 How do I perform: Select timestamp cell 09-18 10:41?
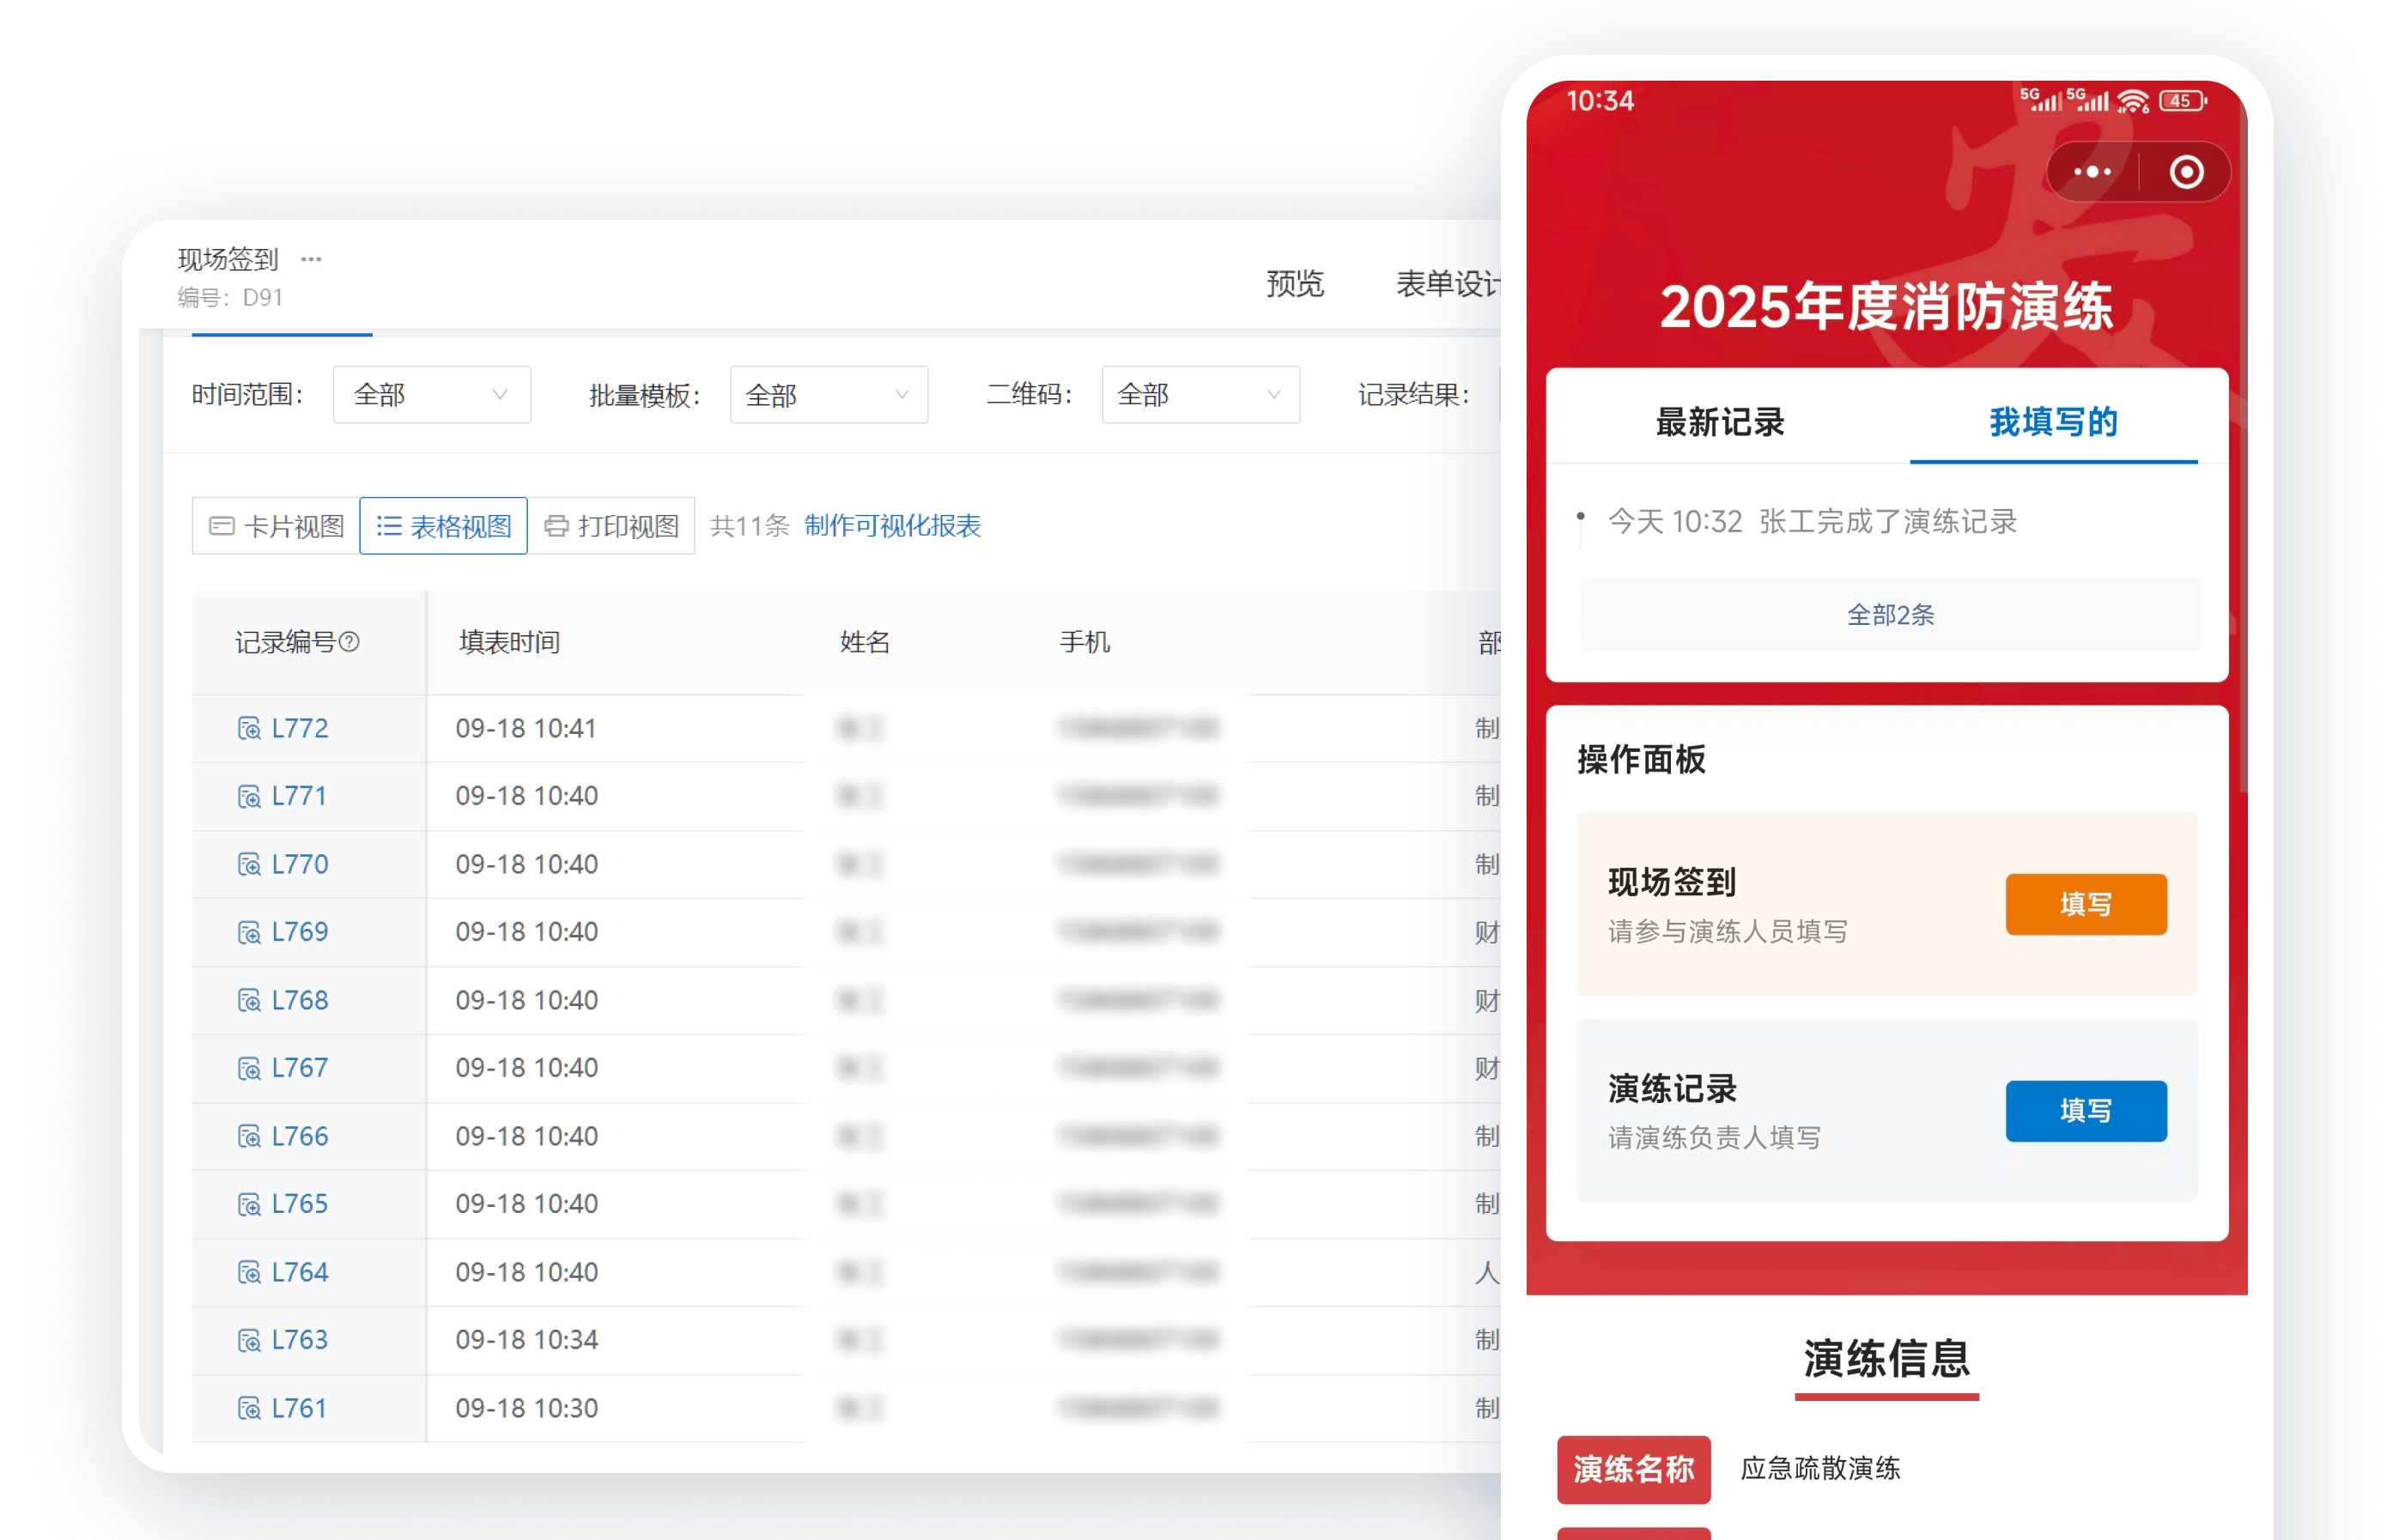pyautogui.click(x=527, y=728)
